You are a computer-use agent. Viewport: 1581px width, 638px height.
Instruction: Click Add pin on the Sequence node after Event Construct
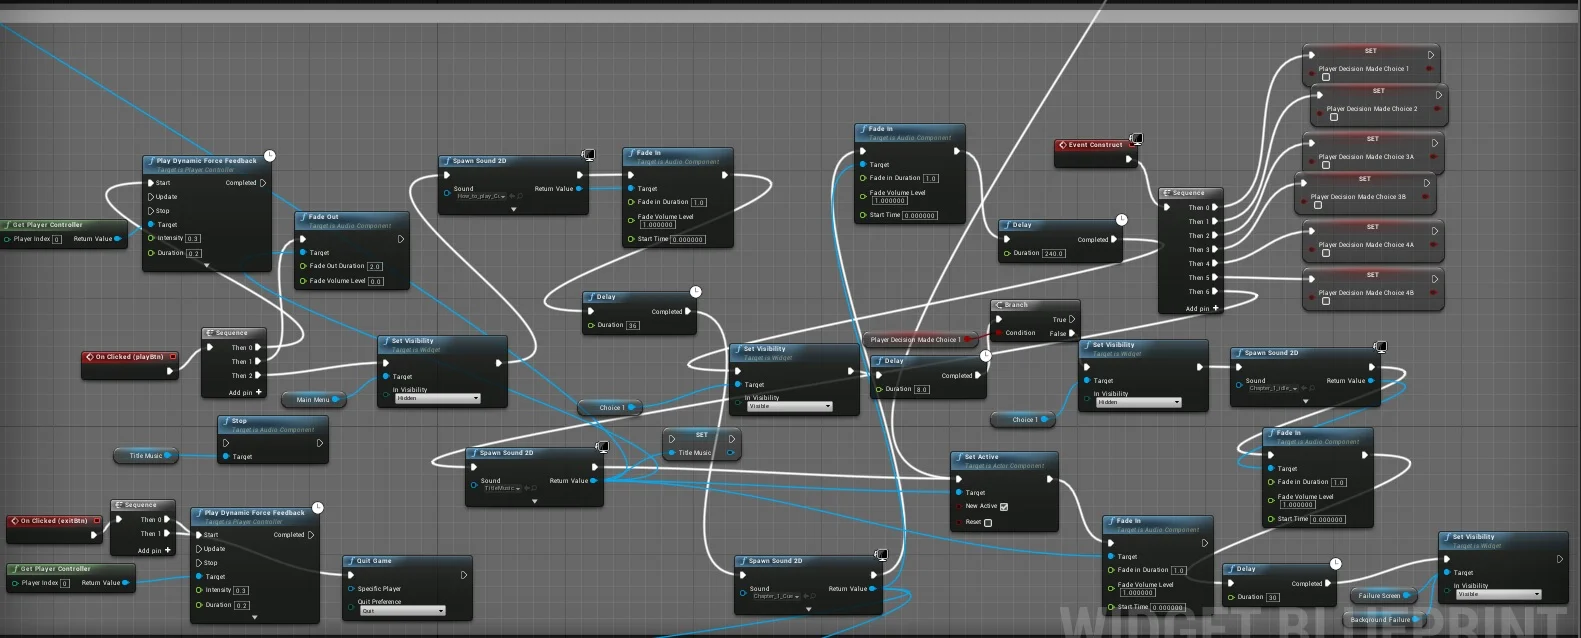pos(1202,309)
